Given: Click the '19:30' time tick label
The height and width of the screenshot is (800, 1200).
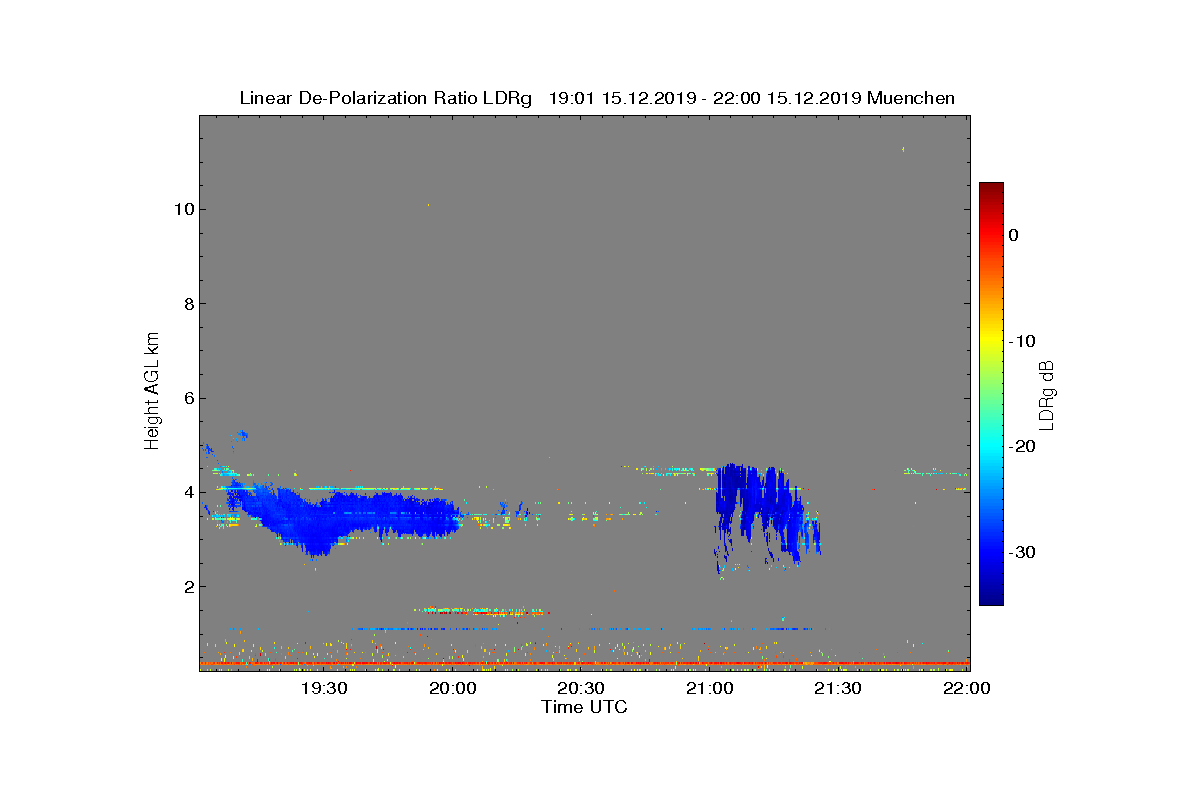Looking at the screenshot, I should coord(324,688).
